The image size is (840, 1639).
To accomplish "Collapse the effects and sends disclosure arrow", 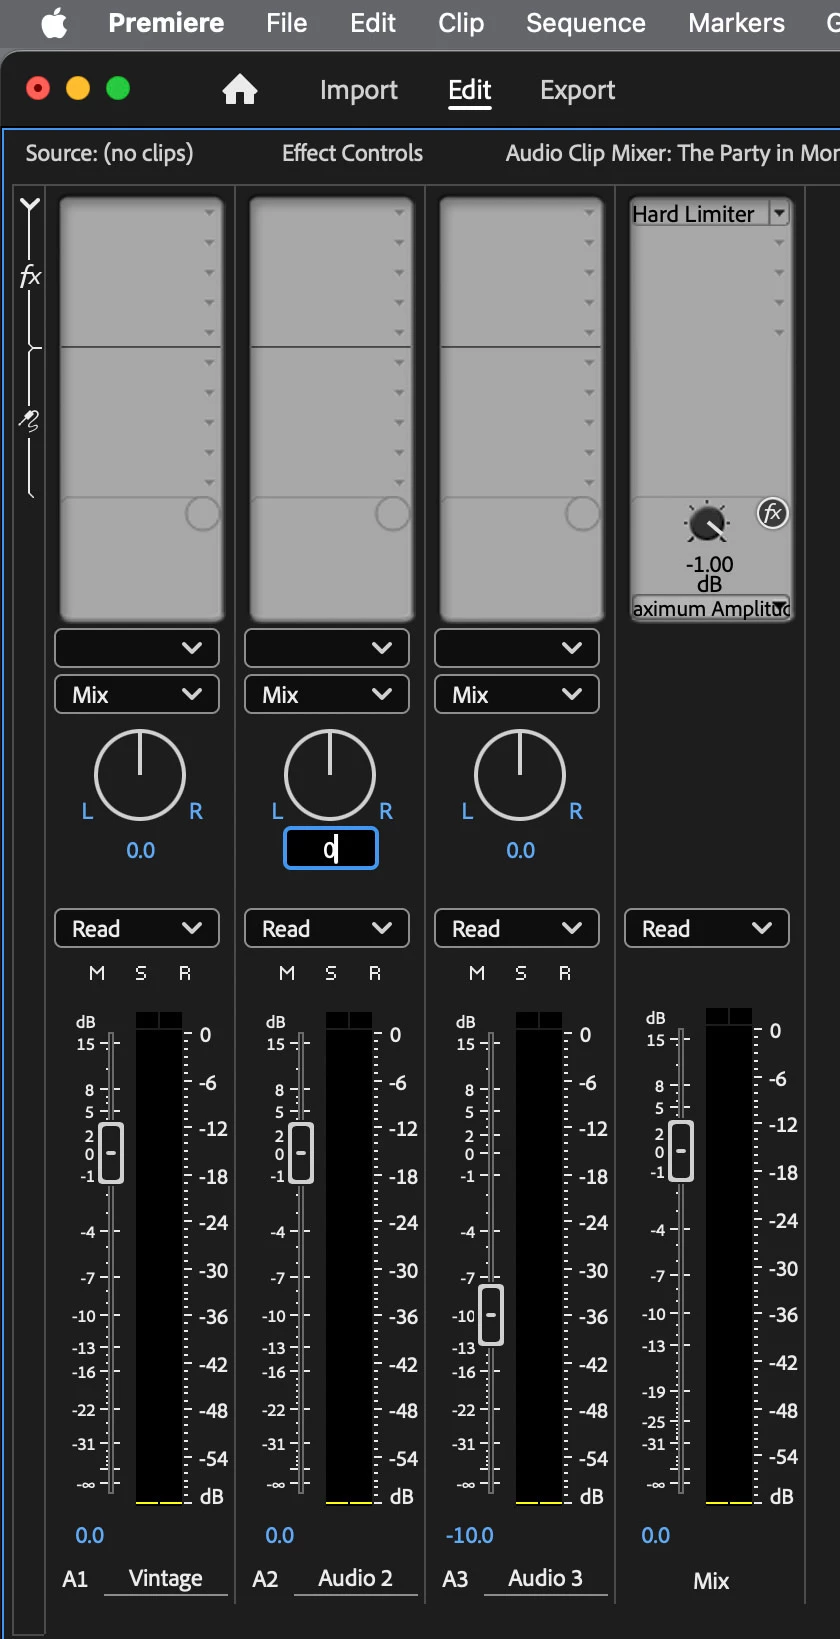I will click(30, 206).
